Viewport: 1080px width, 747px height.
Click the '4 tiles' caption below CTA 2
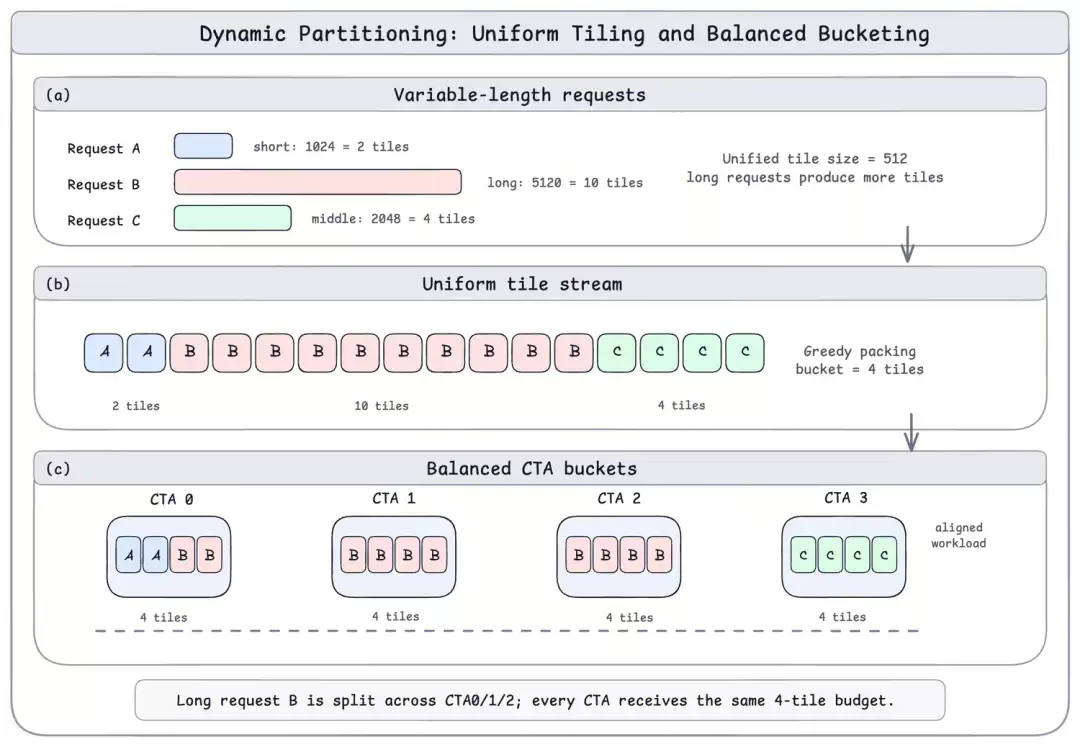630,618
